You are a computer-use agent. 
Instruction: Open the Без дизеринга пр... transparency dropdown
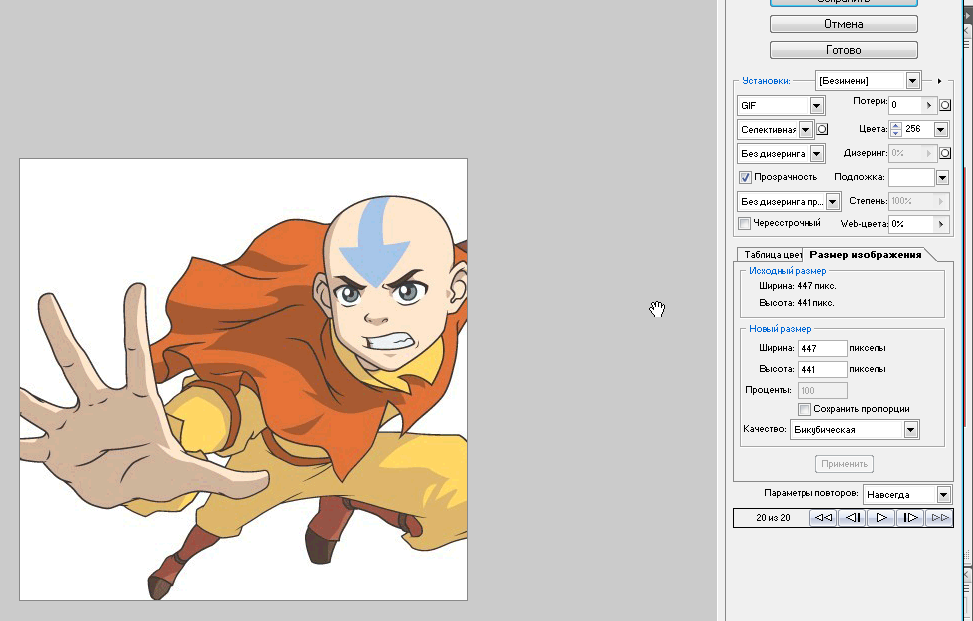click(x=833, y=202)
